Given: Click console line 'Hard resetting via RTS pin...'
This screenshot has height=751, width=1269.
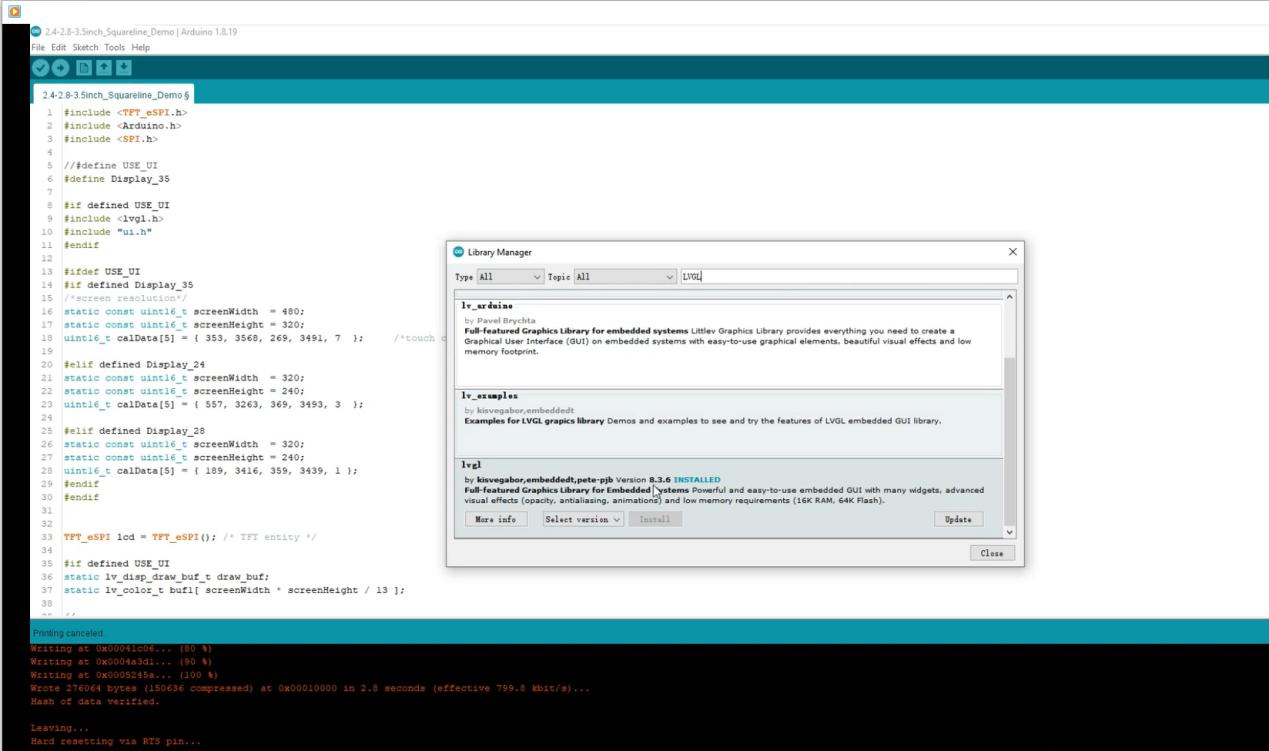Looking at the screenshot, I should (116, 741).
